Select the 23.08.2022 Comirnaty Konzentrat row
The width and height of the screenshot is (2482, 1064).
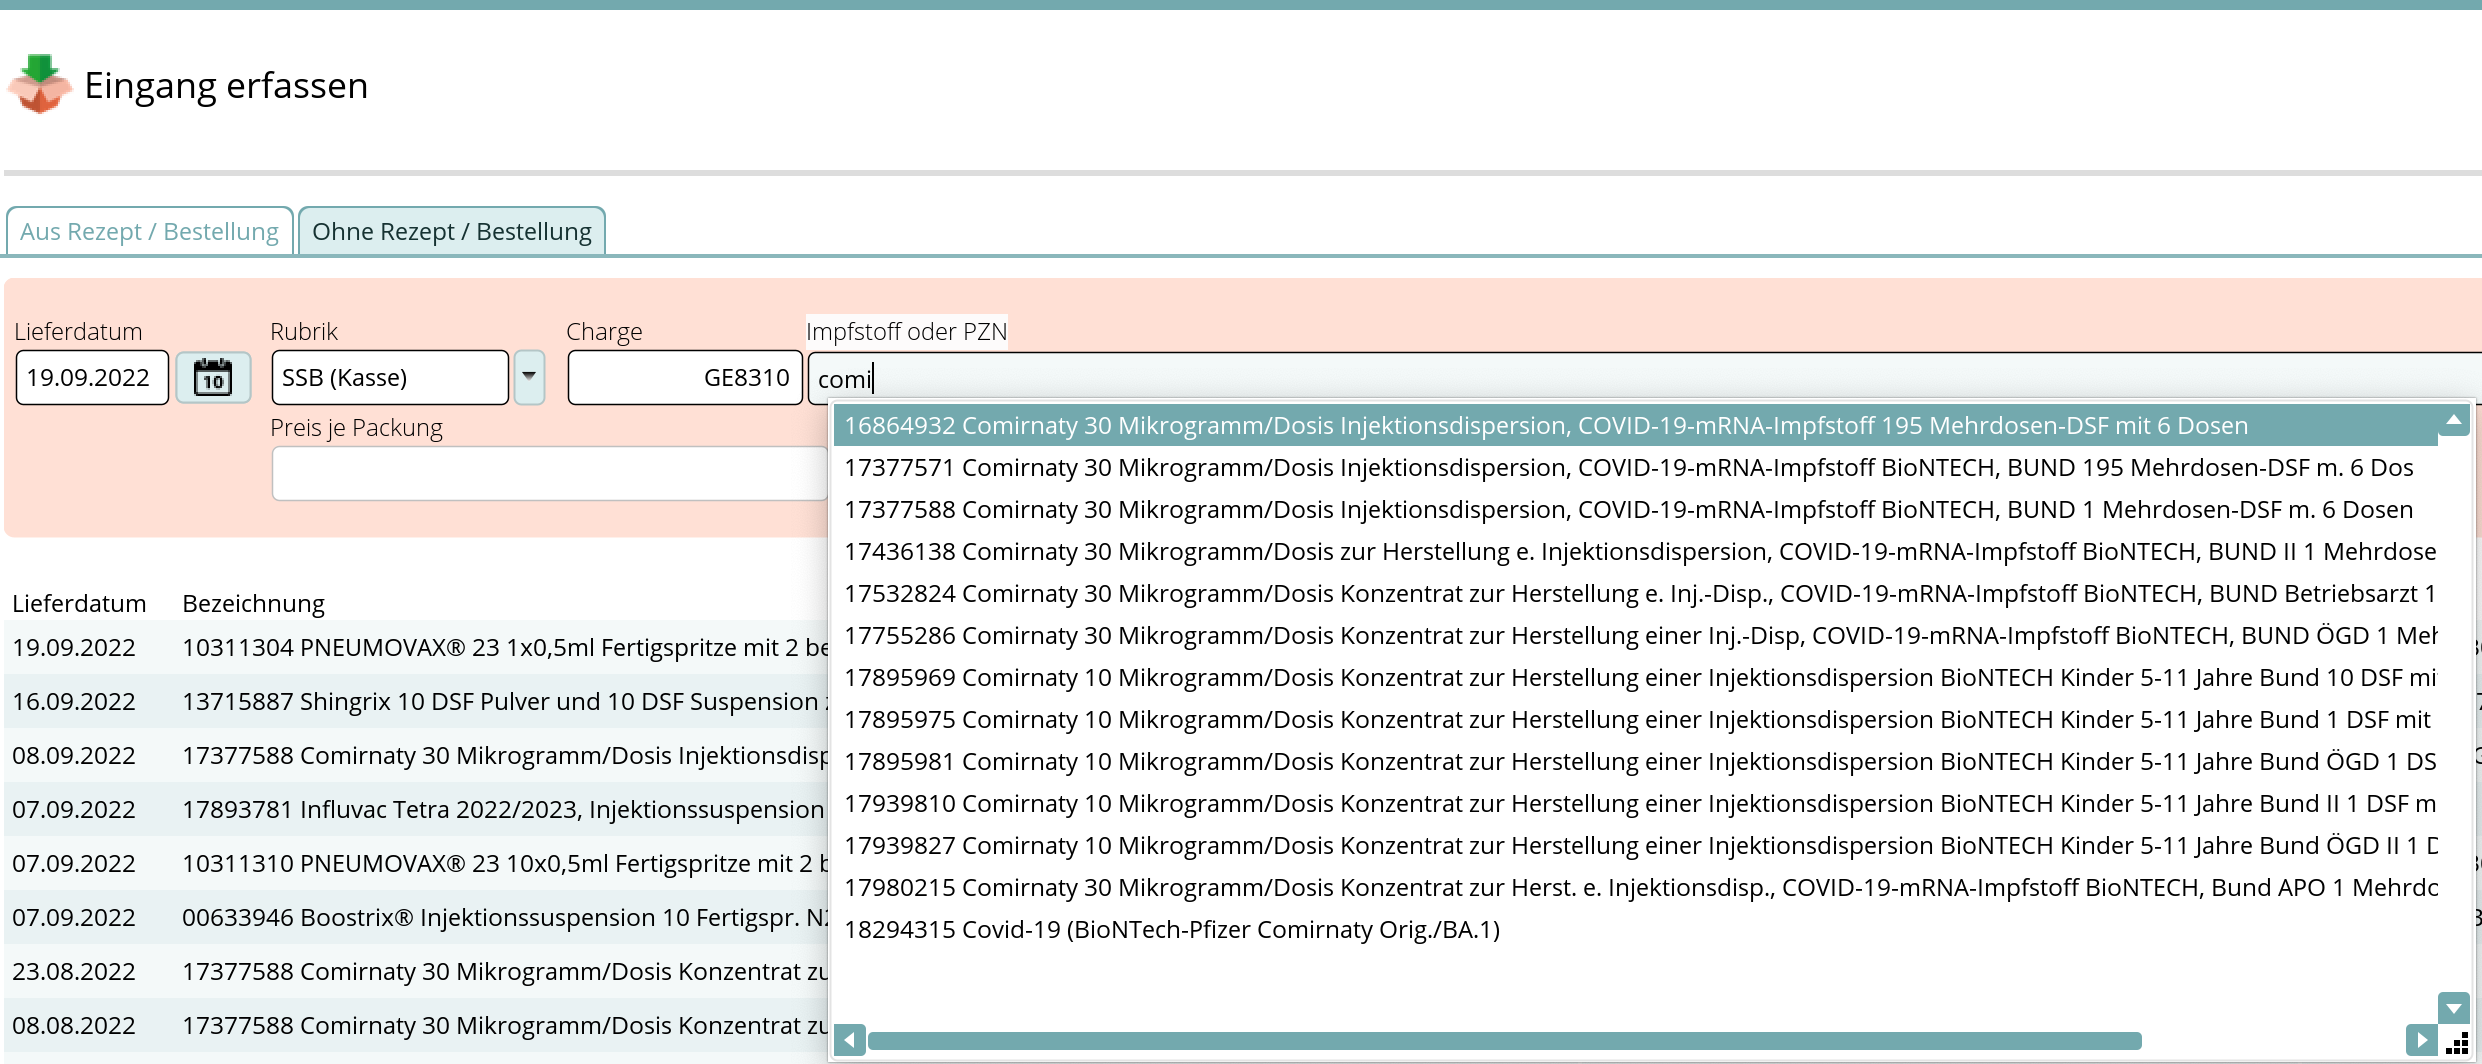(418, 971)
